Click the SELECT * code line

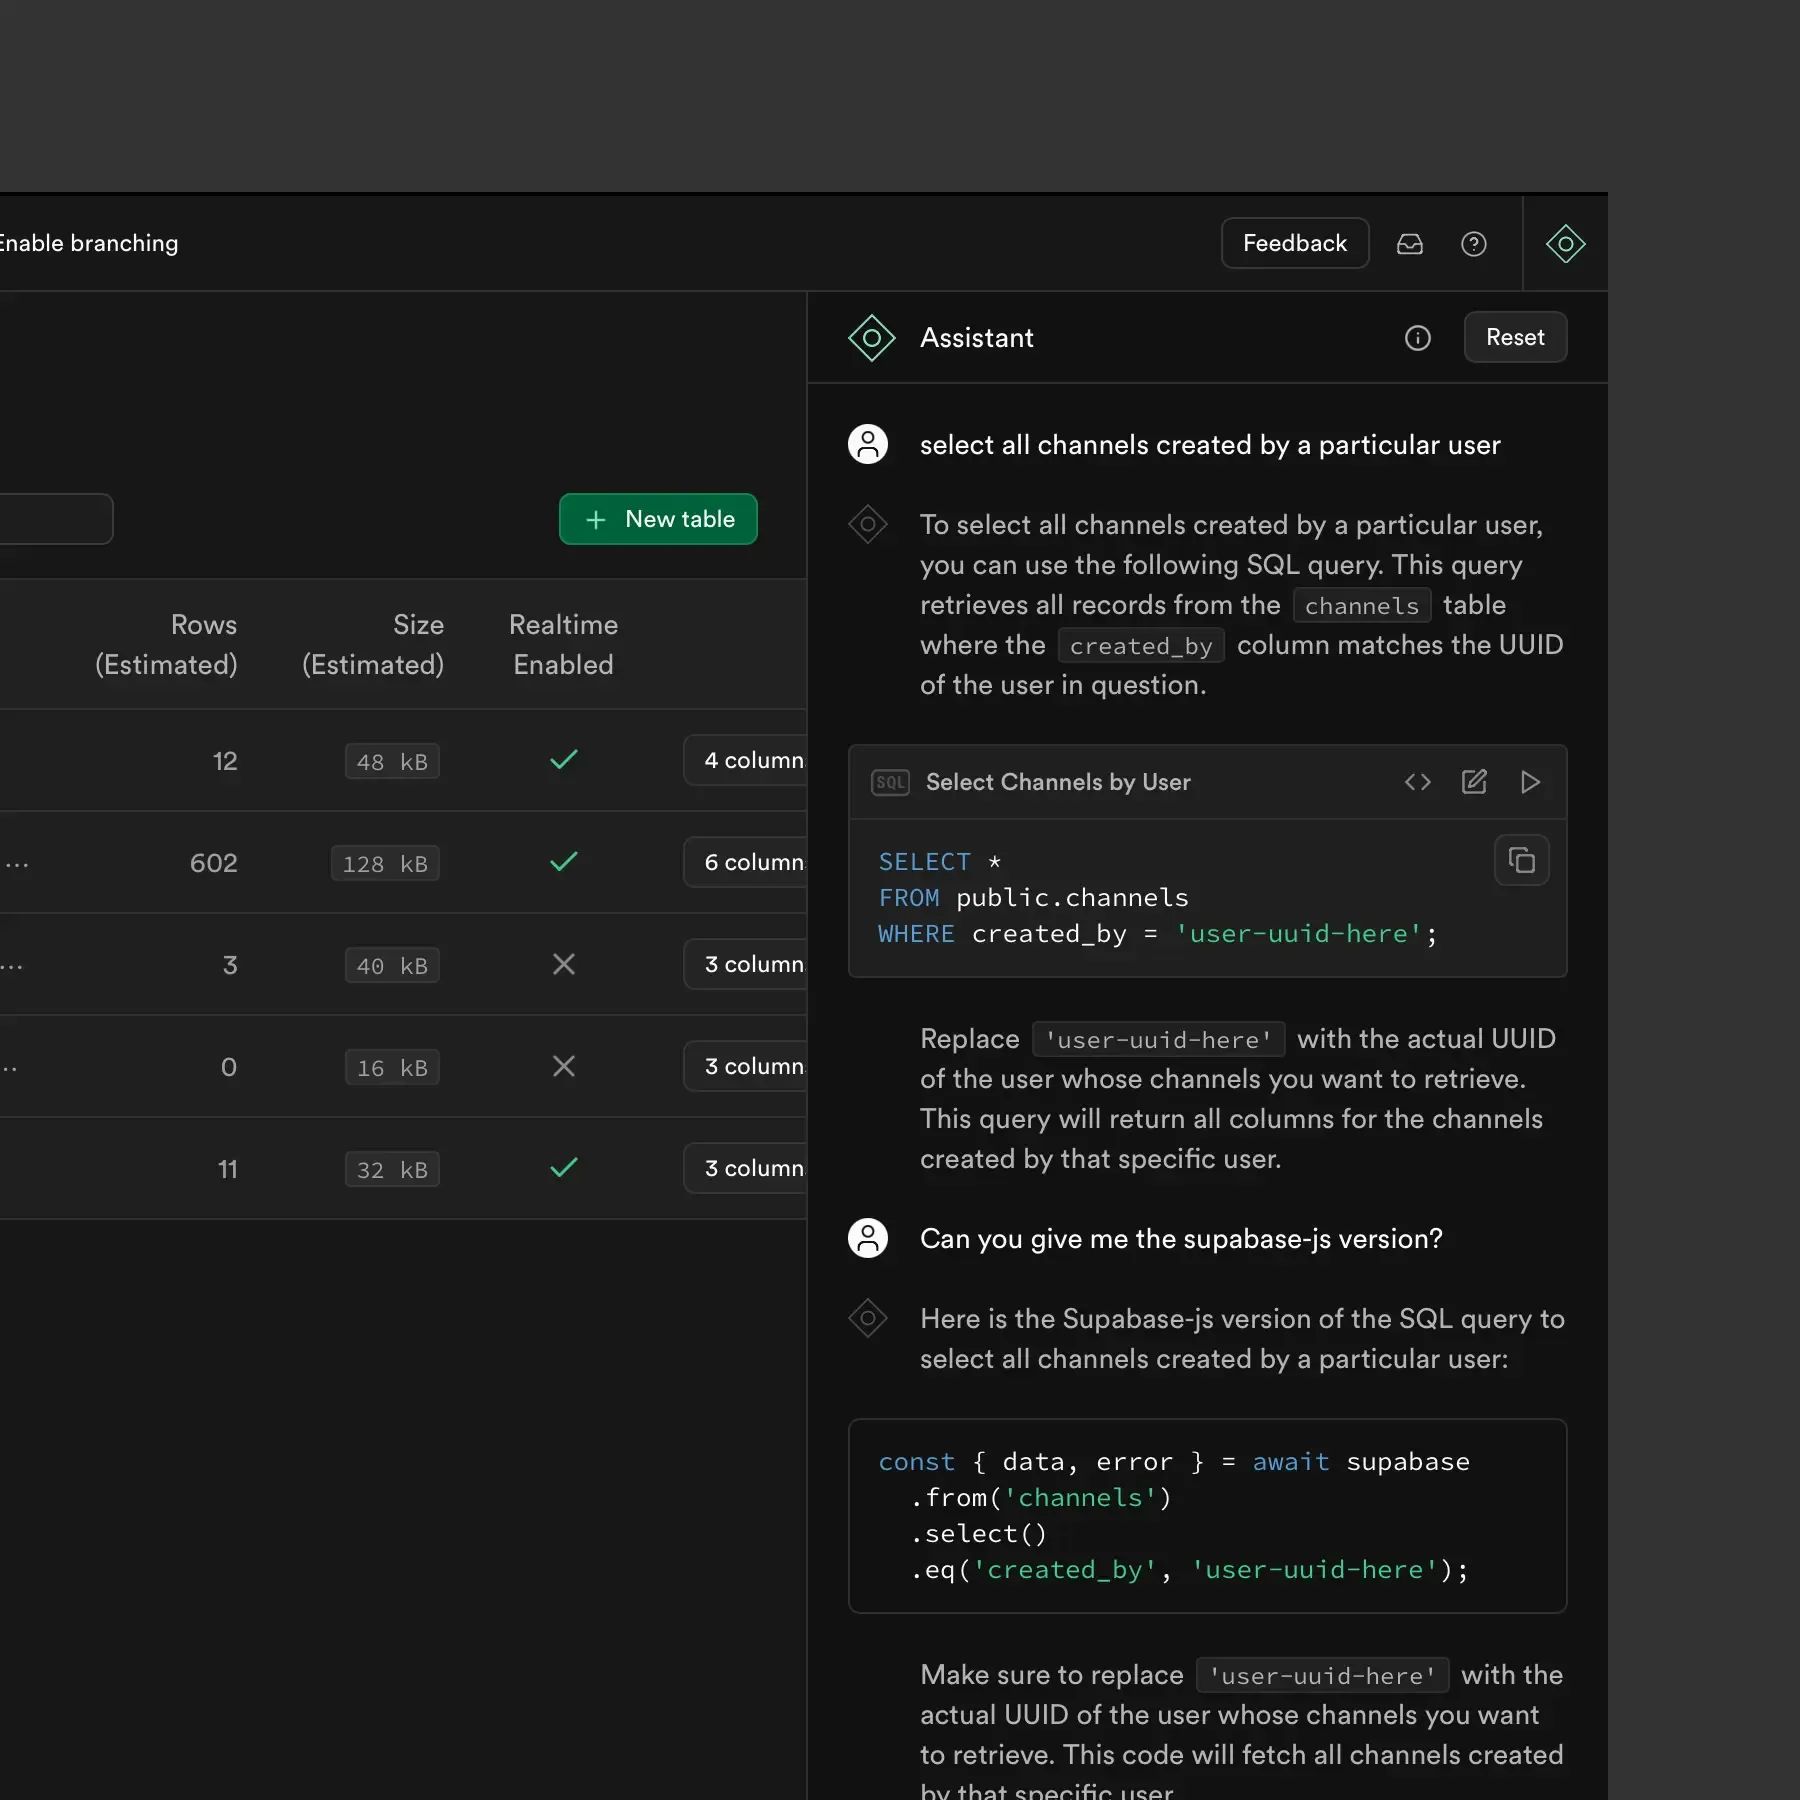pyautogui.click(x=940, y=862)
